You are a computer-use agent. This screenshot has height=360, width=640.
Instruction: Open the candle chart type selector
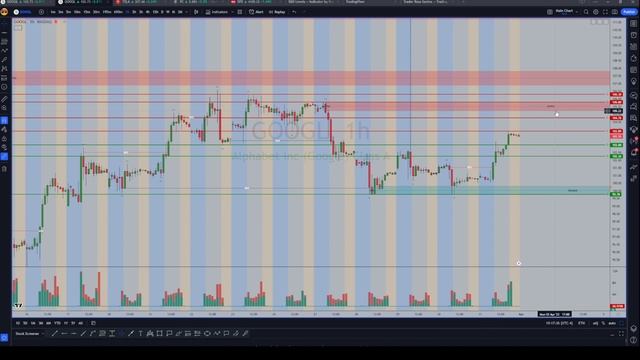[x=196, y=12]
